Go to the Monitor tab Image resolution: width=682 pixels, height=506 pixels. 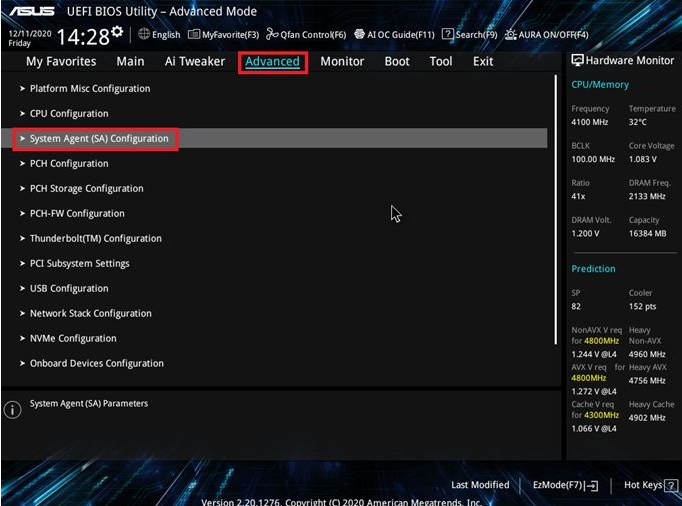pos(342,61)
